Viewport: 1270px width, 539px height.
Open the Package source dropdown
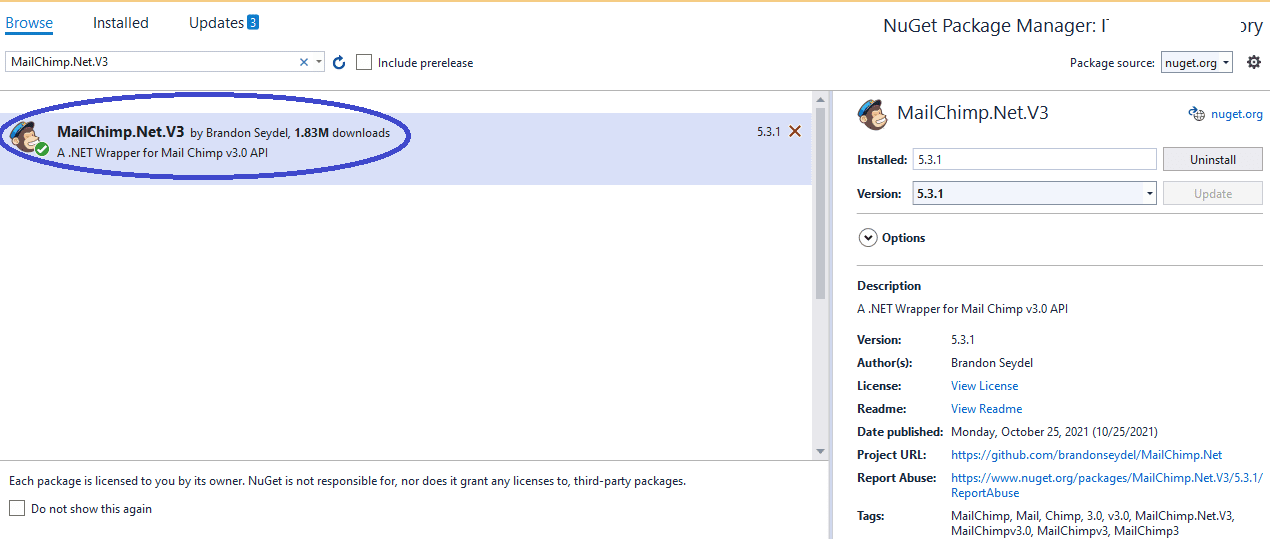point(1197,62)
